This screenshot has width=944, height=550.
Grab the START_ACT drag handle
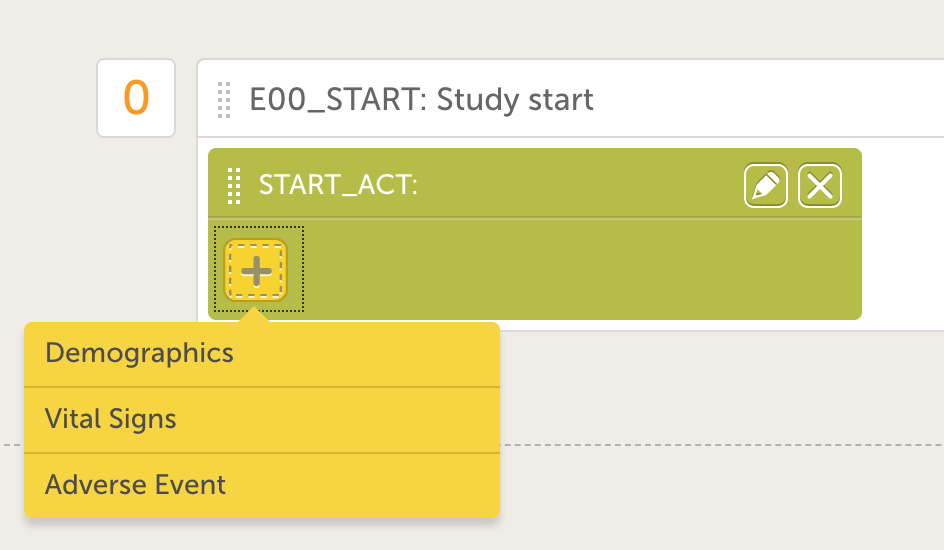(x=234, y=185)
